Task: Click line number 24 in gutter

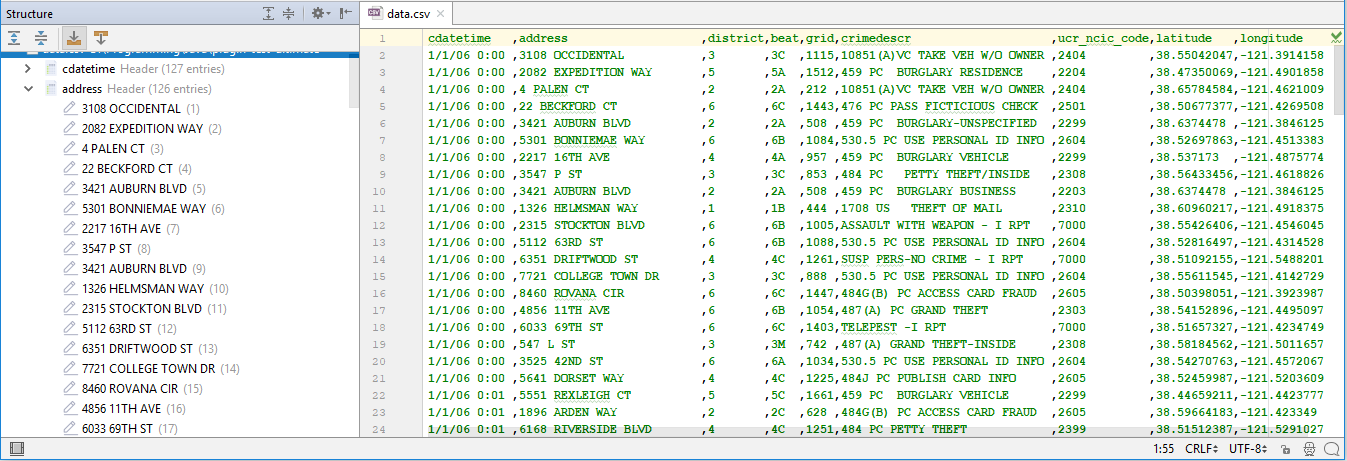Action: click(381, 429)
